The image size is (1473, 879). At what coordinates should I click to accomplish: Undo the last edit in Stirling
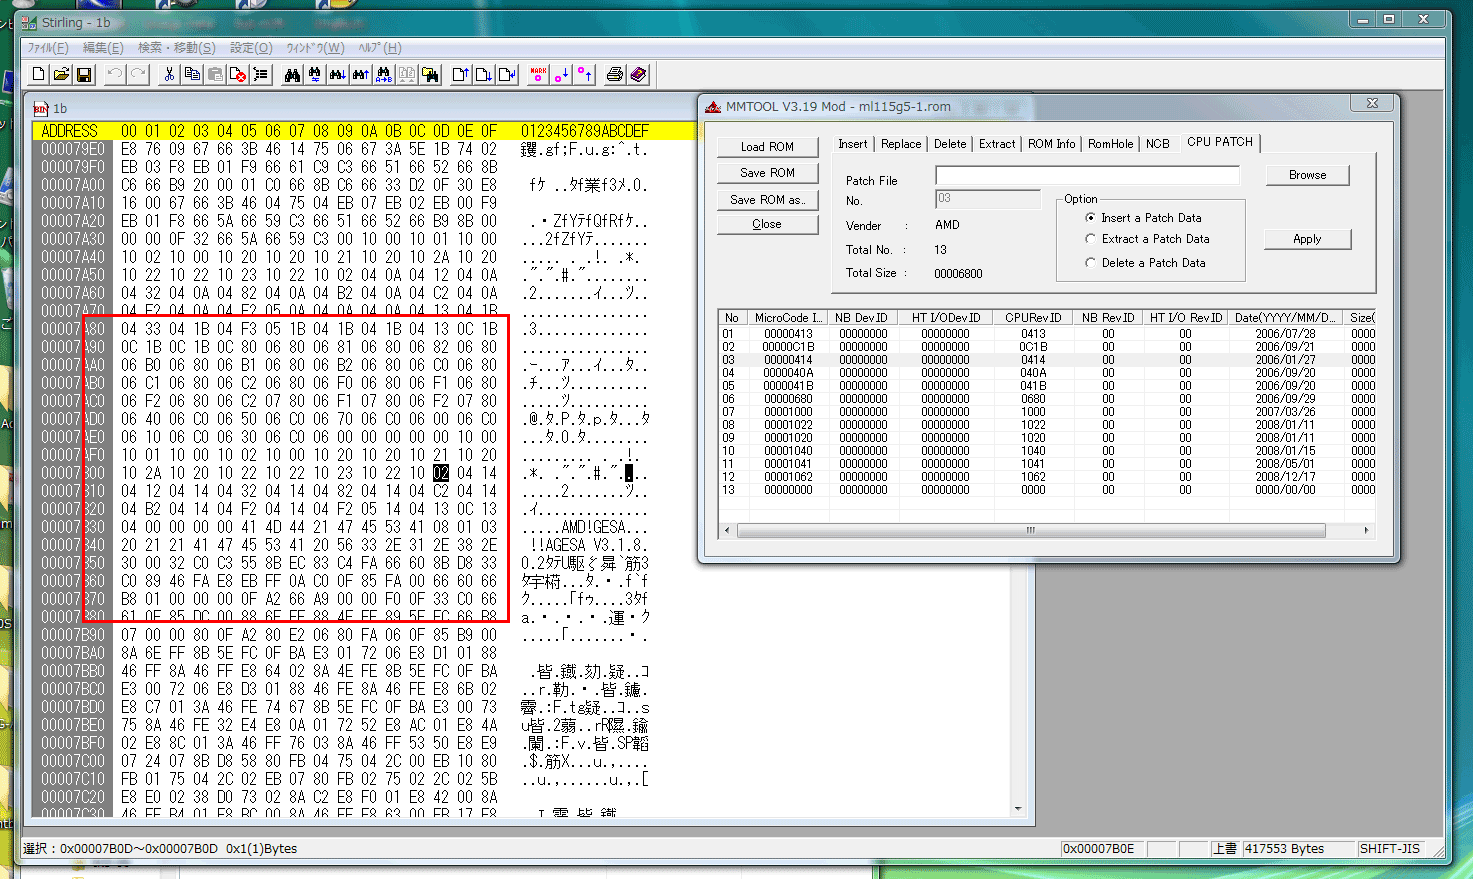(115, 74)
